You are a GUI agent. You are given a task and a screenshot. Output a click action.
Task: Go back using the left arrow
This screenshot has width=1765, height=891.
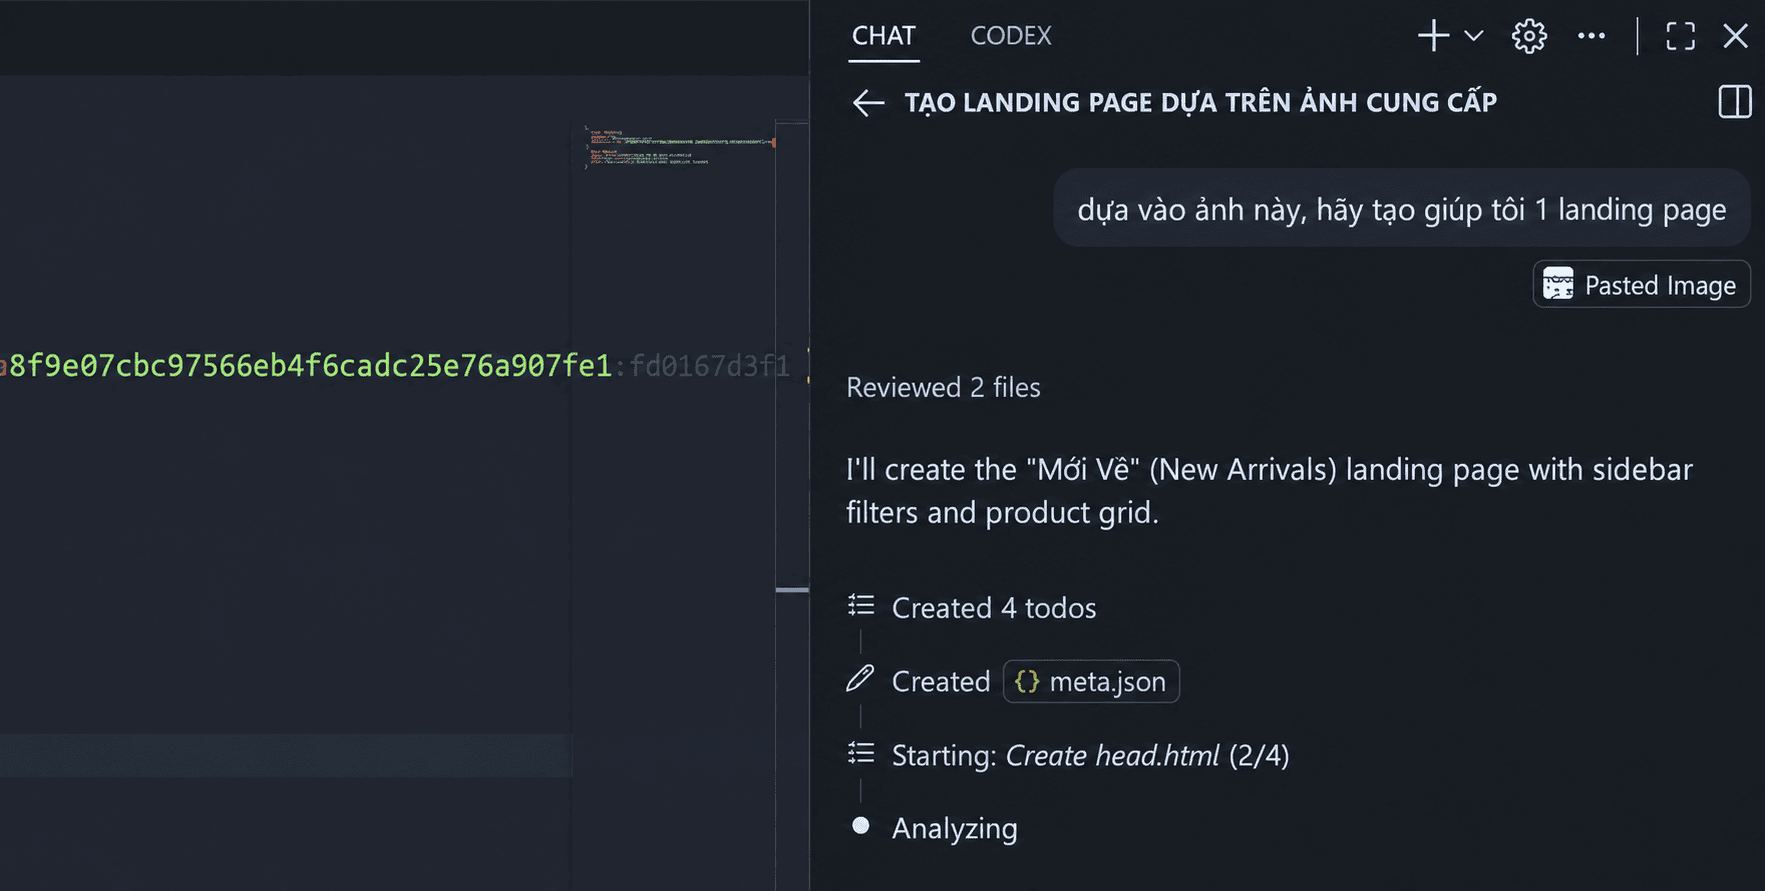(868, 102)
